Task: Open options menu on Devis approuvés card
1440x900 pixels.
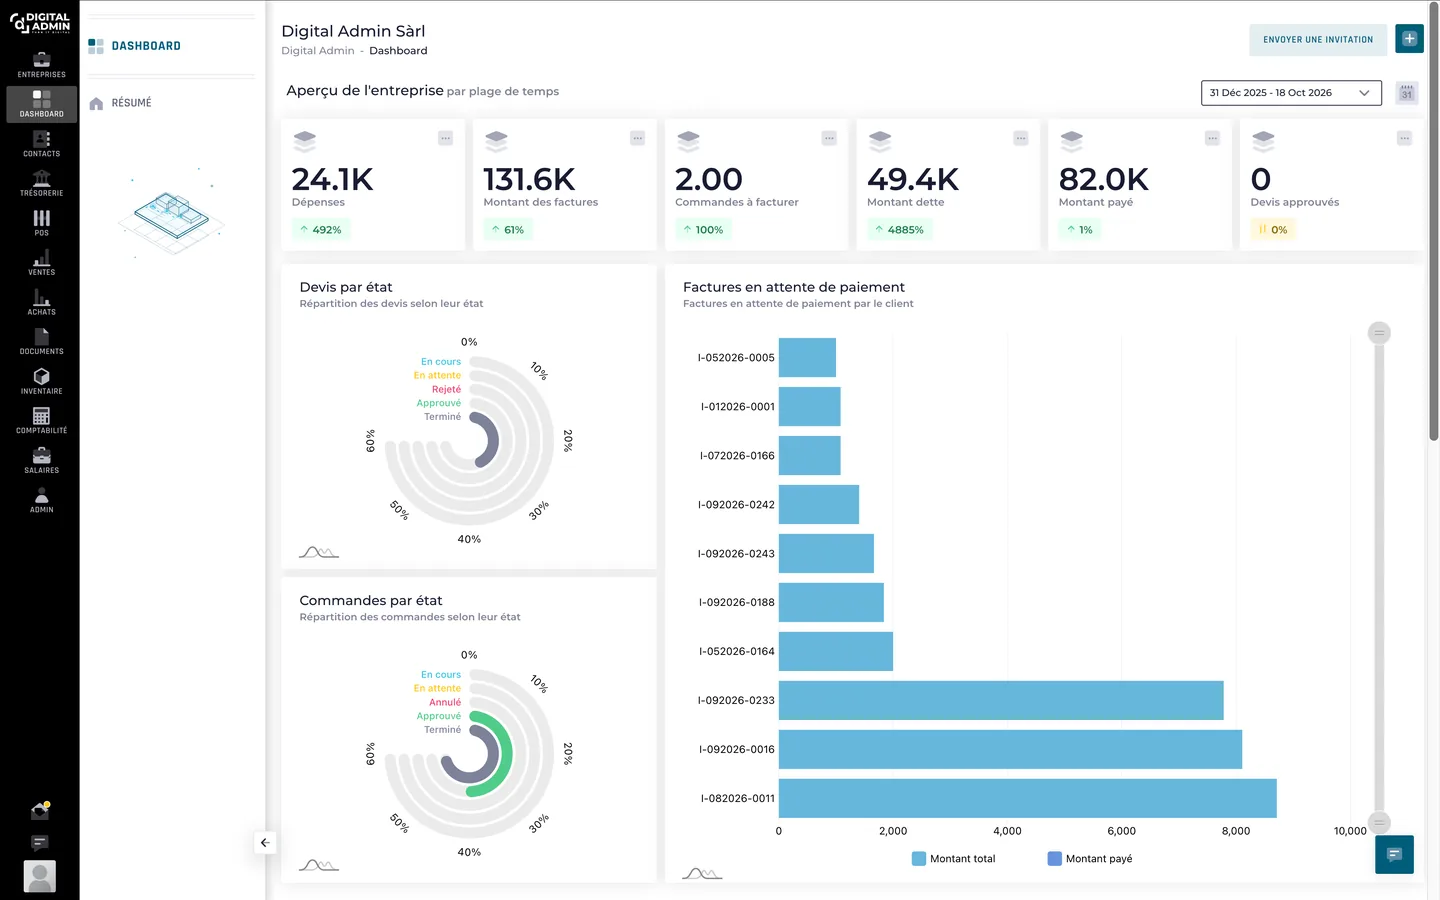Action: pos(1404,138)
